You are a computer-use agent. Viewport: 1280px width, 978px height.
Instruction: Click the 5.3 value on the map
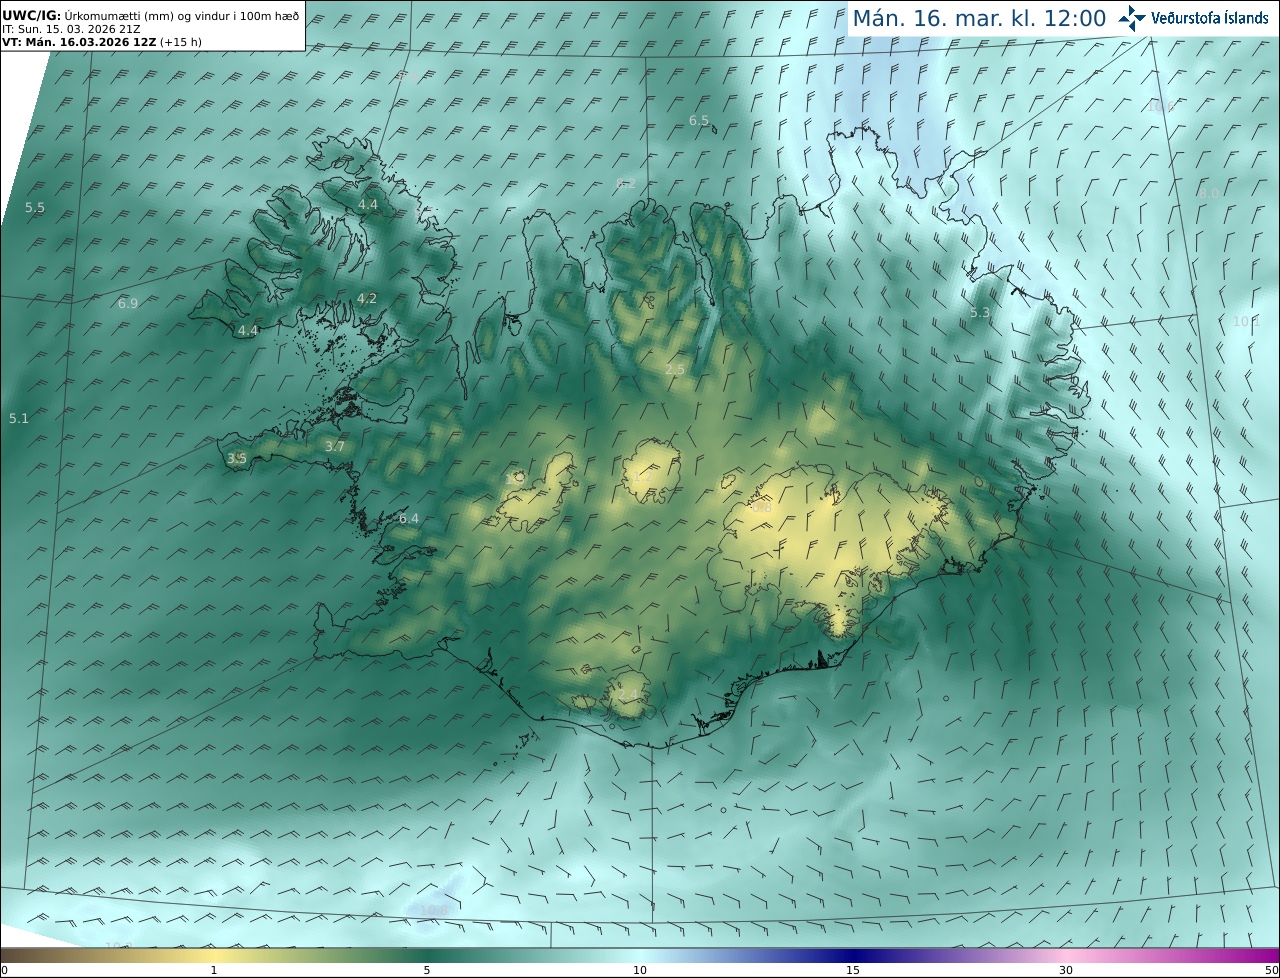[x=980, y=313]
